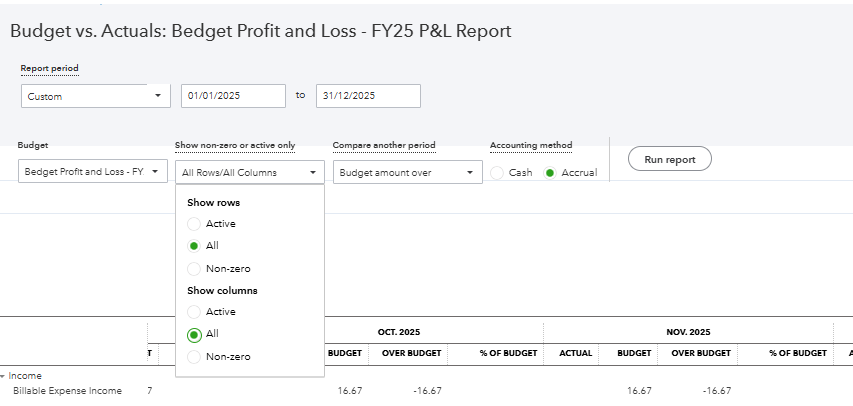Edit the start date 01/01/2025 field
The height and width of the screenshot is (406, 853).
[233, 96]
